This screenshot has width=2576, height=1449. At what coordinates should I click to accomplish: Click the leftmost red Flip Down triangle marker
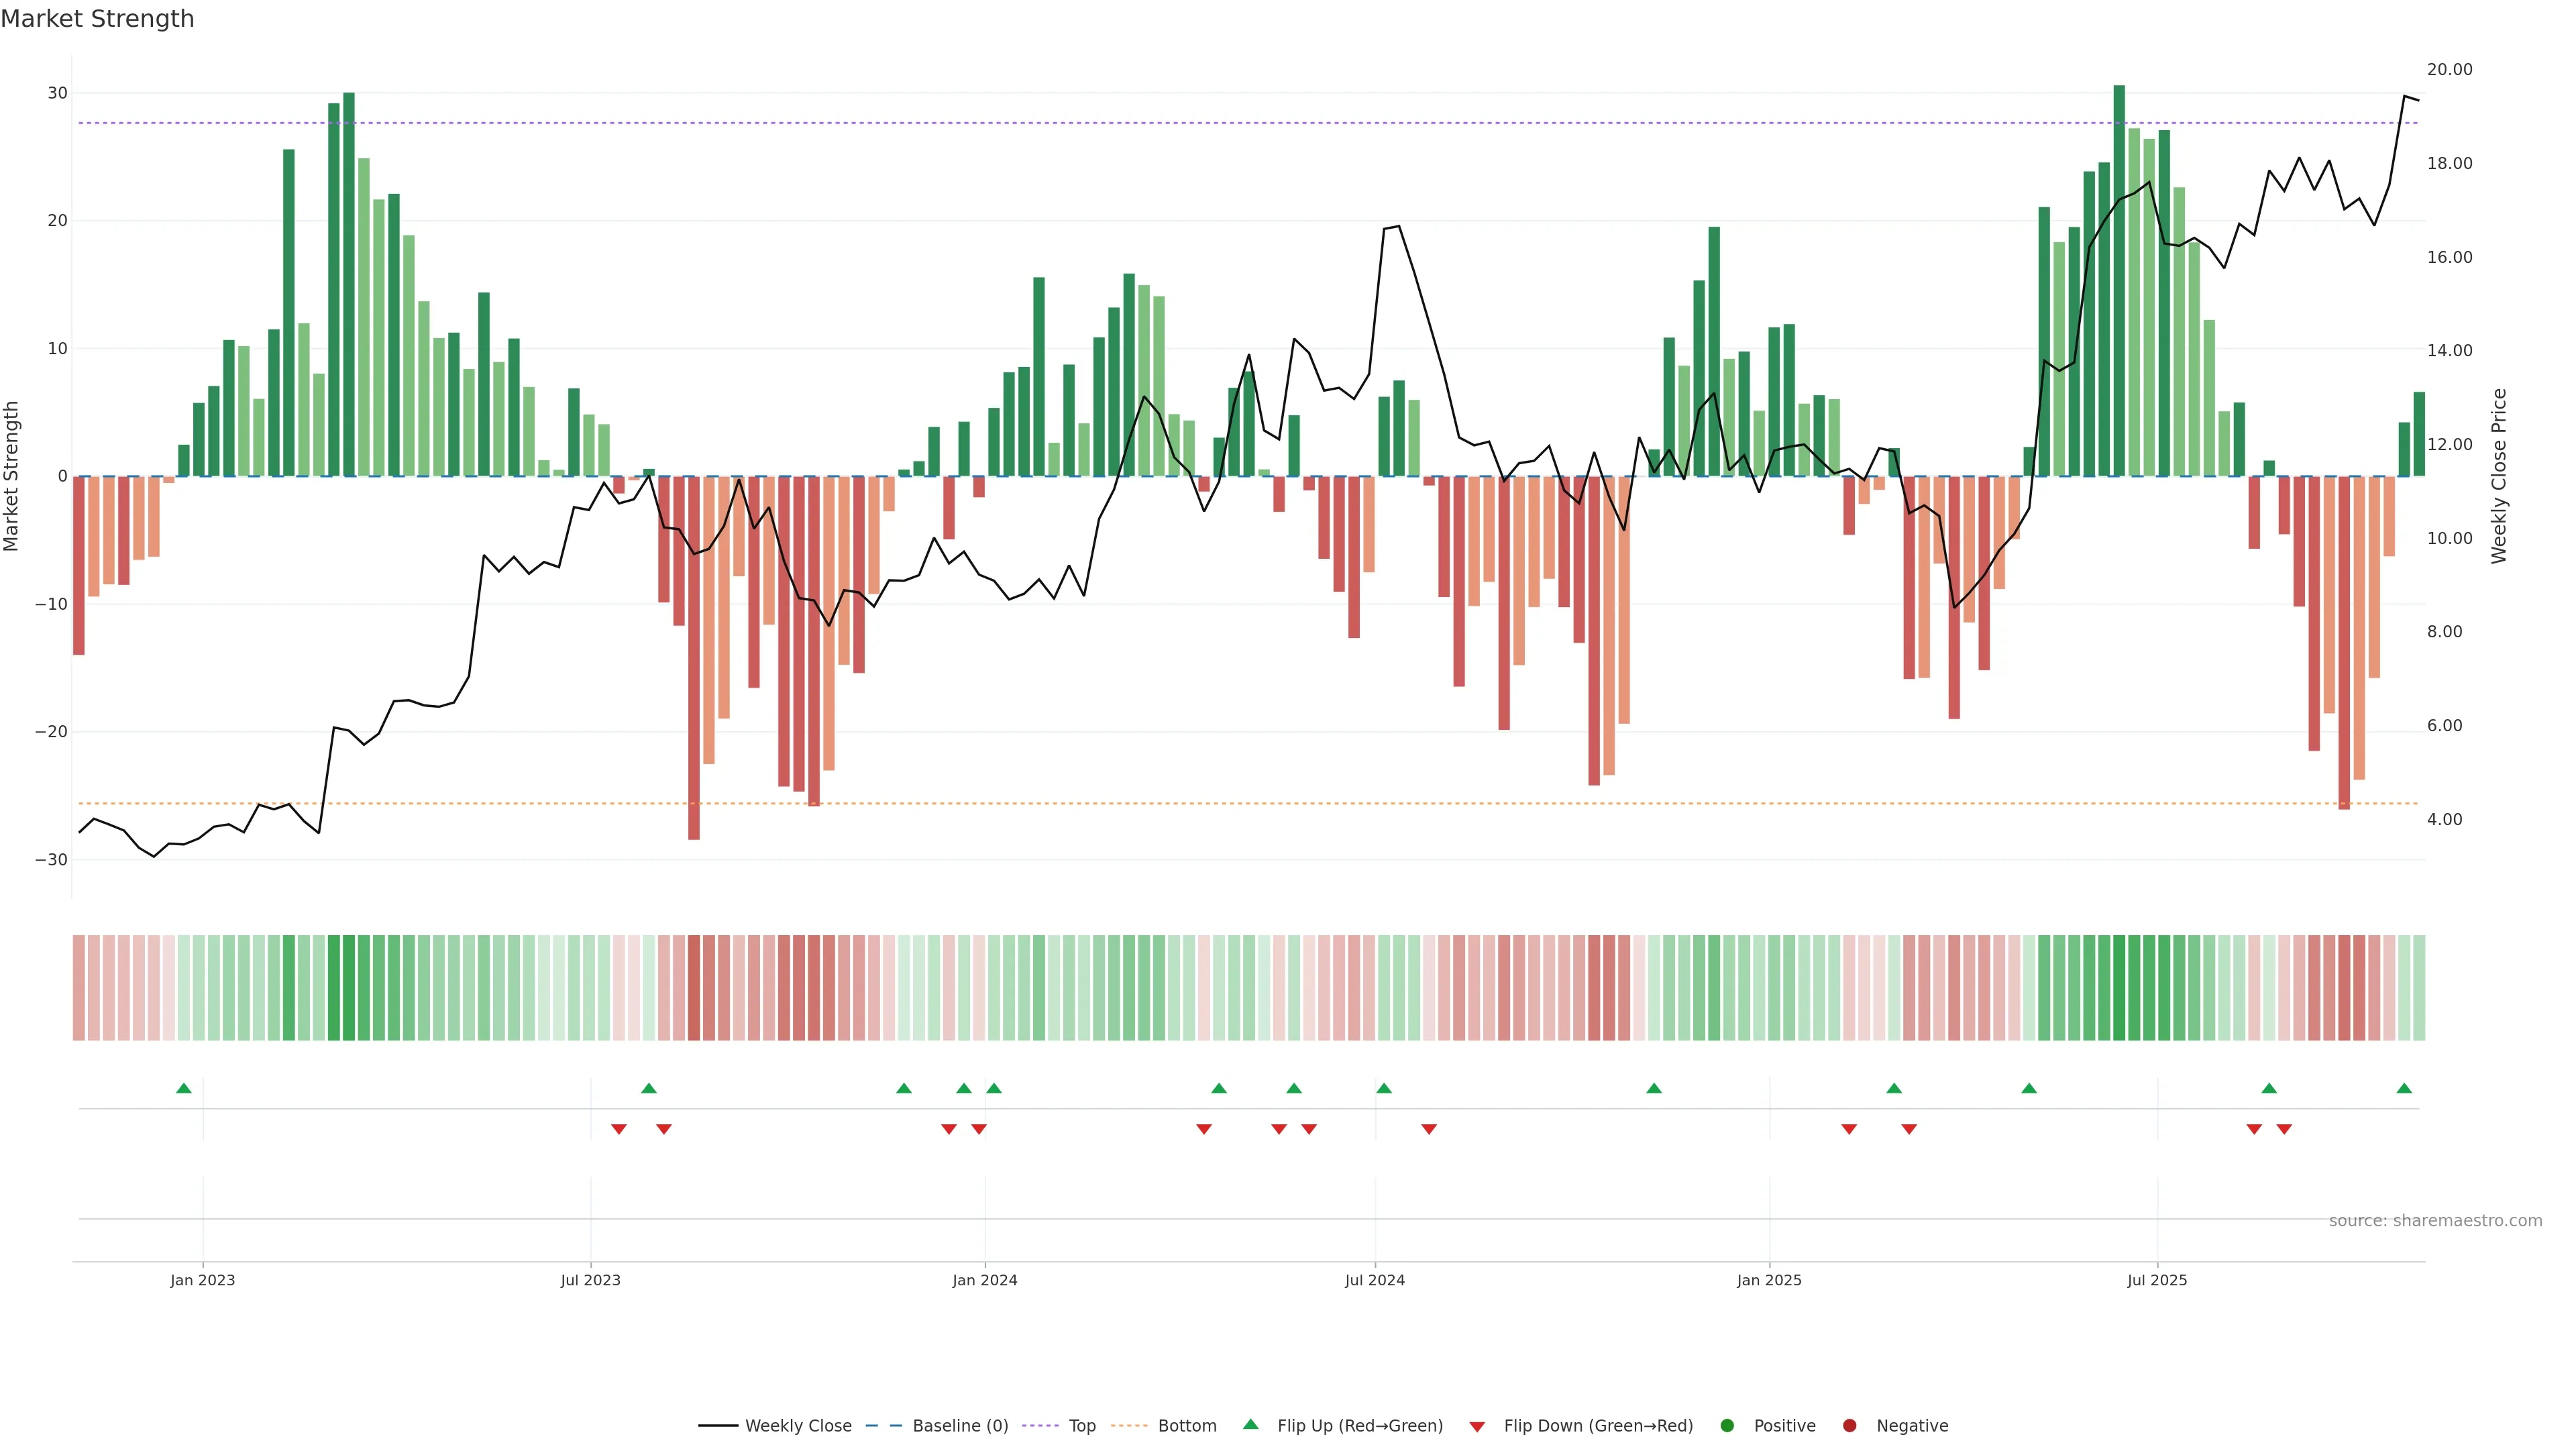click(619, 1129)
